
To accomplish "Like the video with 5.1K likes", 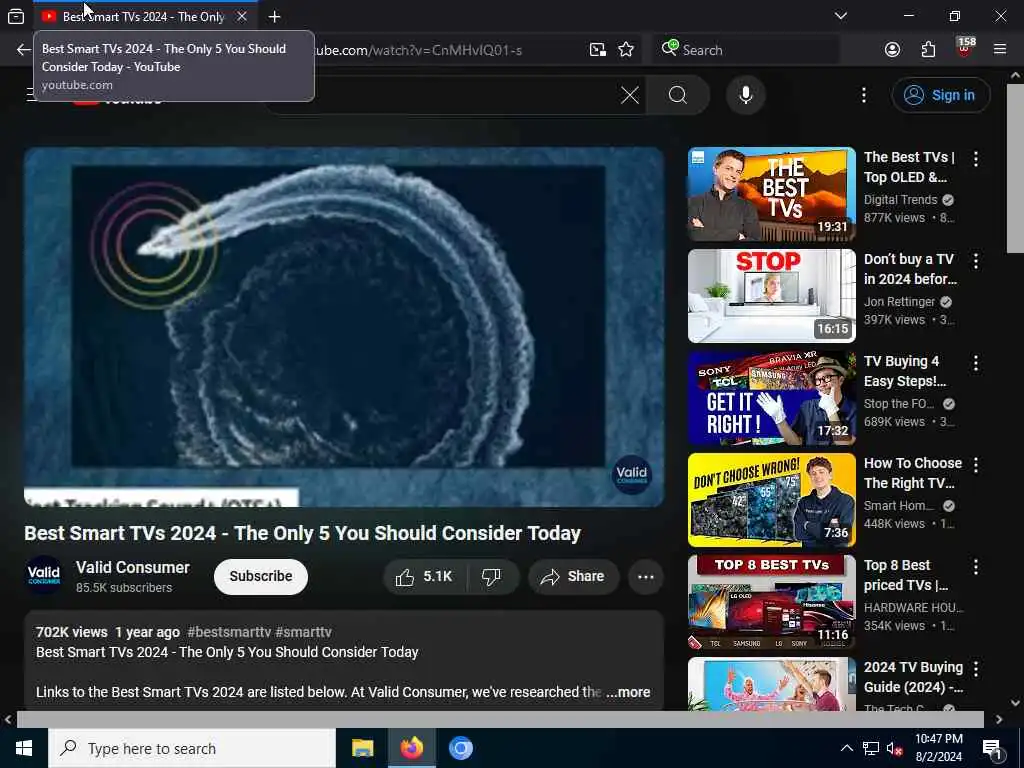I will coord(424,577).
